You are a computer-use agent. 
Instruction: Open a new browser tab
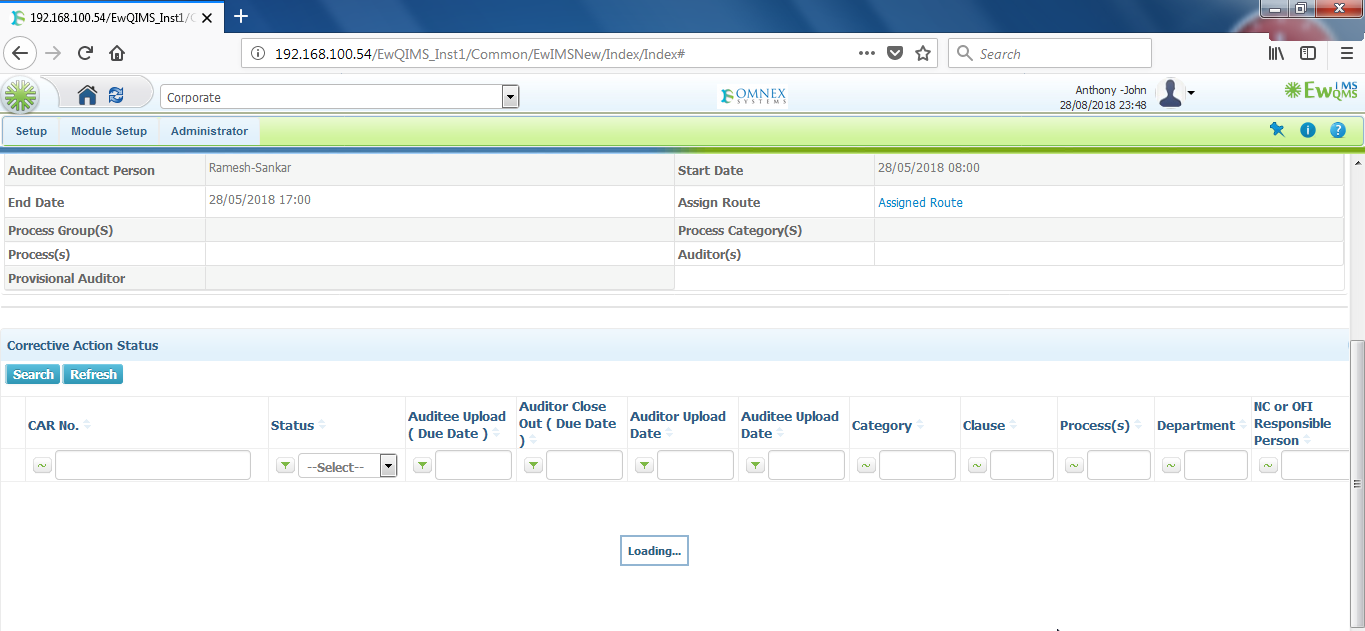240,16
